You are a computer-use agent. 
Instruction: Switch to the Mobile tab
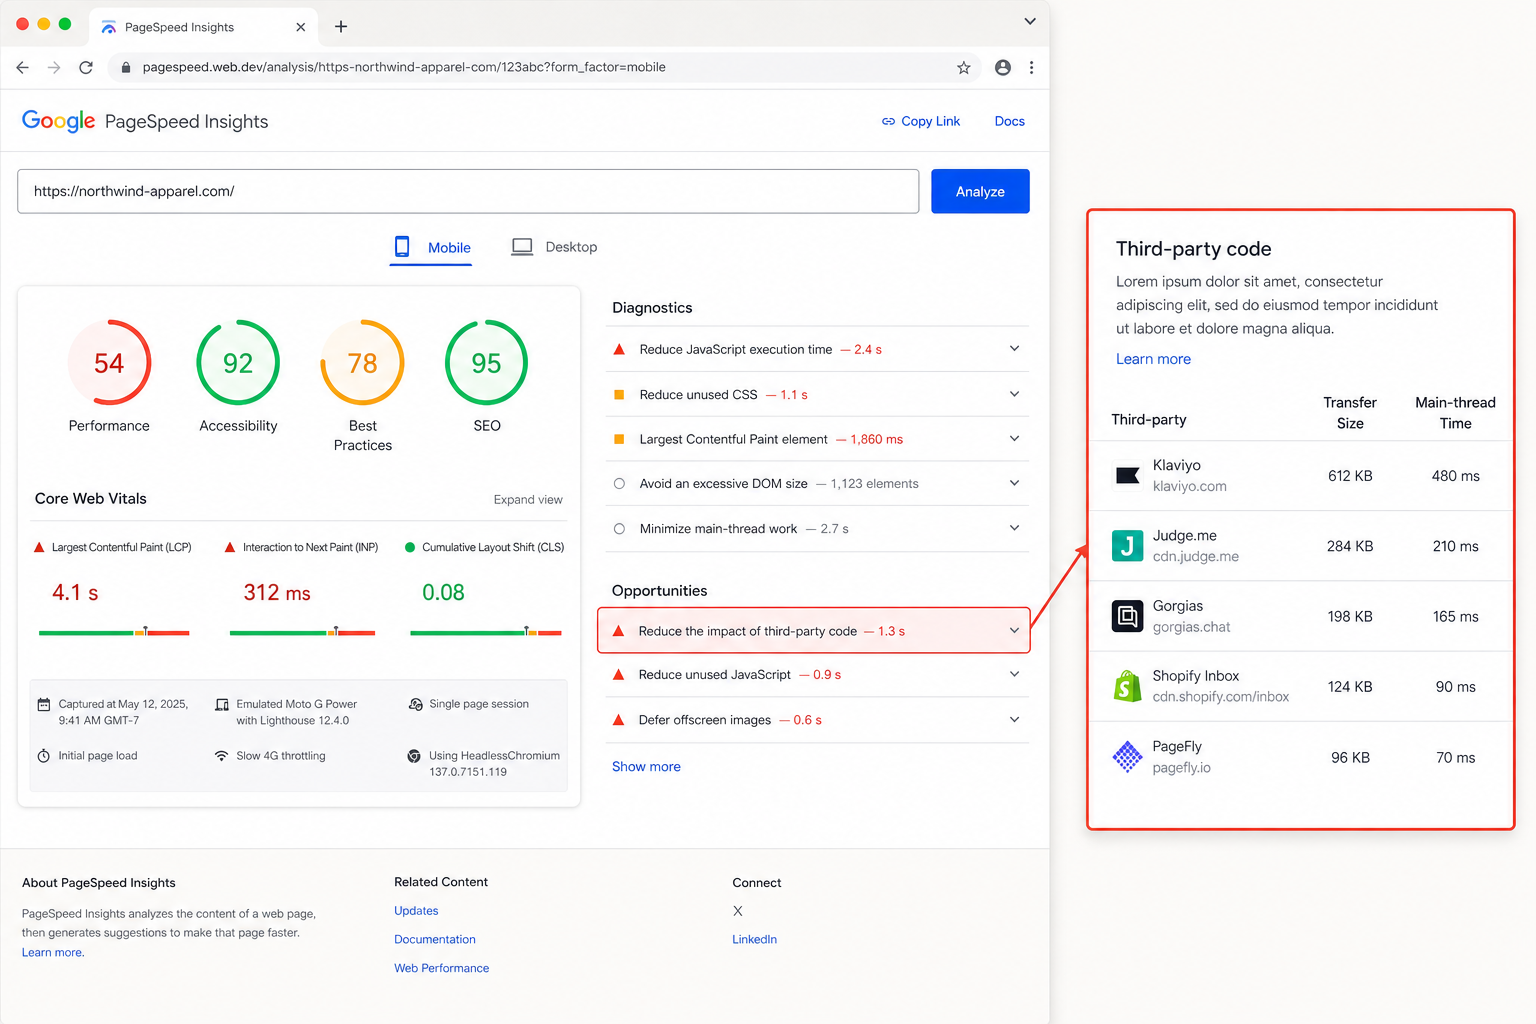click(431, 247)
